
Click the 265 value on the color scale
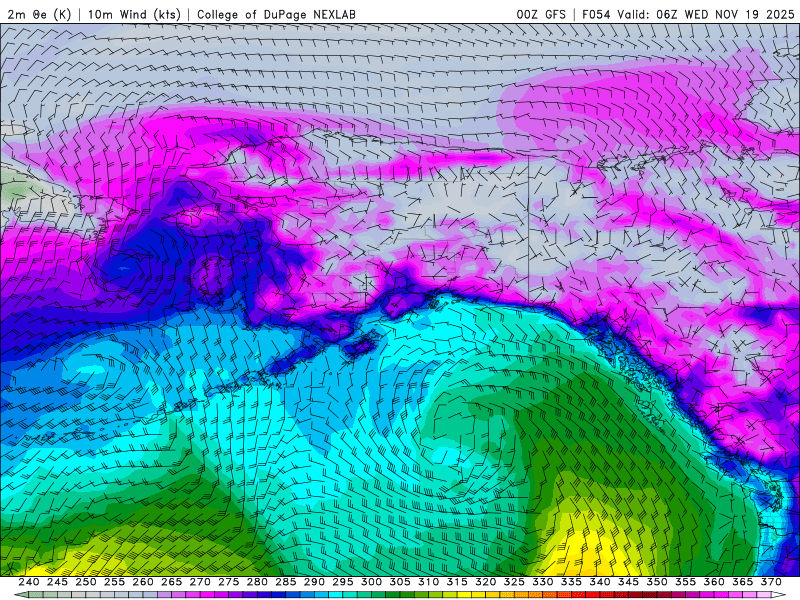coord(171,582)
